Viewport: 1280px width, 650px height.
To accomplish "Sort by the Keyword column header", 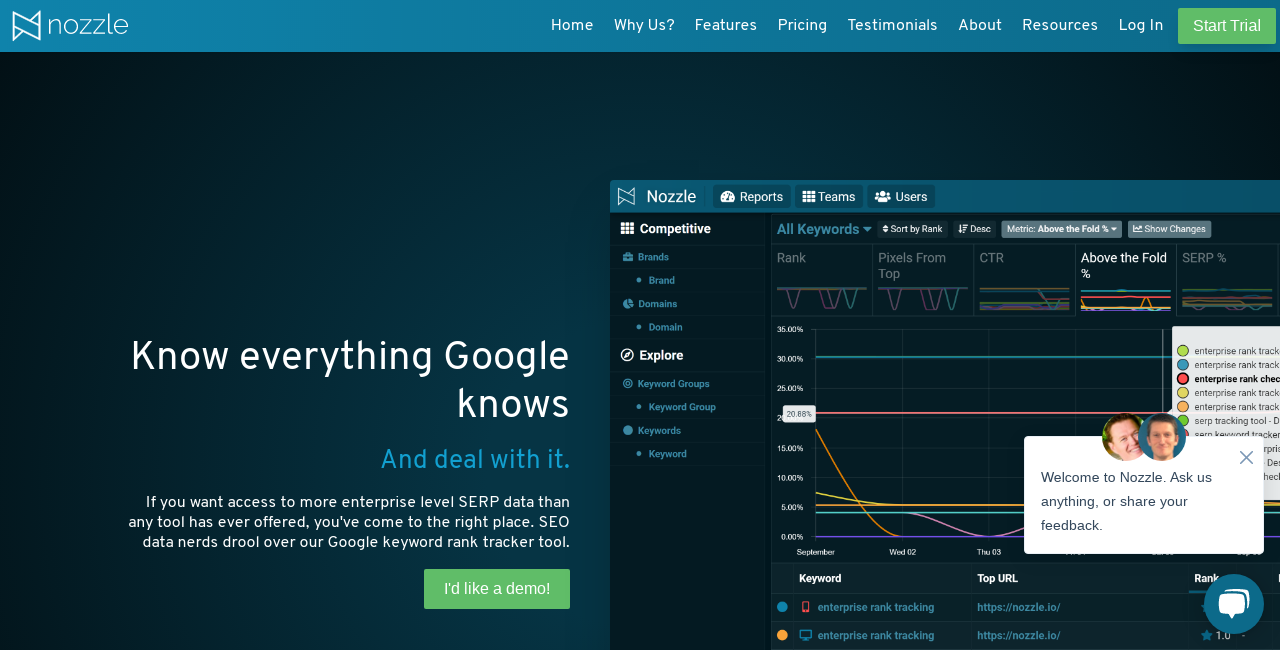I will pyautogui.click(x=820, y=578).
